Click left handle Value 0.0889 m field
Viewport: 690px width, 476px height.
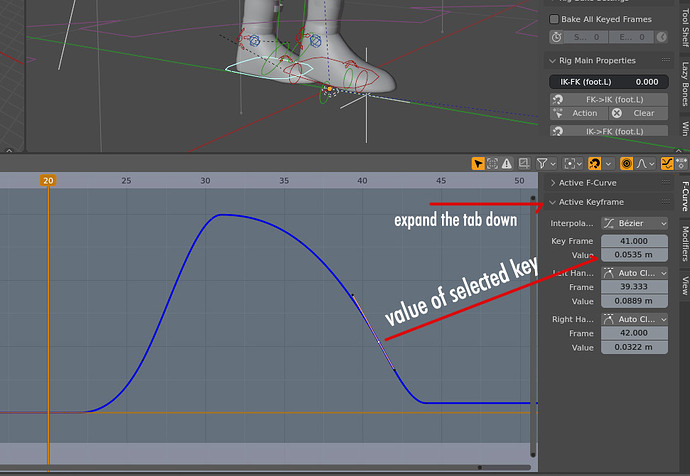(x=634, y=301)
